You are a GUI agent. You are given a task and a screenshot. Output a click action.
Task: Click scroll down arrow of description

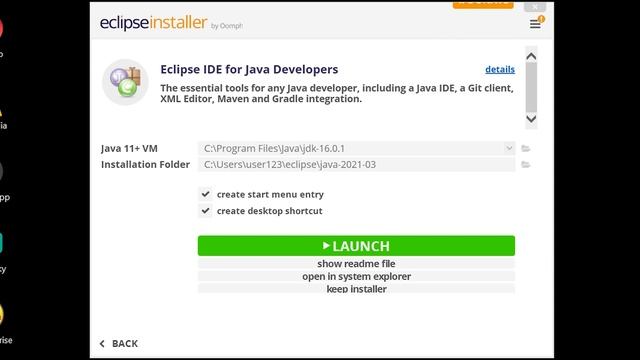(x=531, y=119)
